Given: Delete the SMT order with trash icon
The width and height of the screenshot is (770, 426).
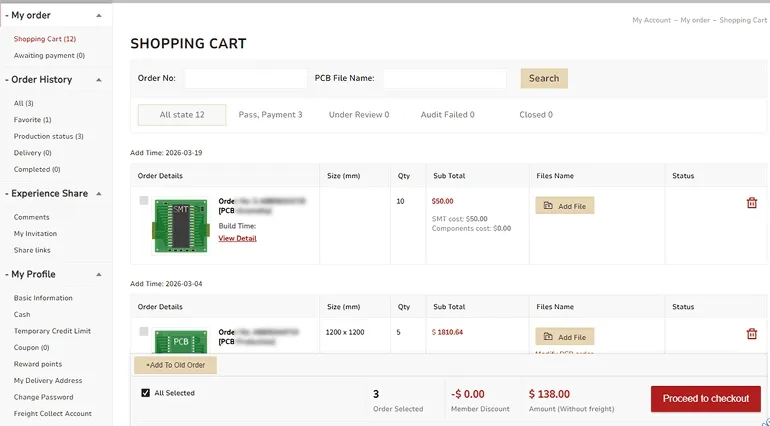Looking at the screenshot, I should [x=751, y=202].
